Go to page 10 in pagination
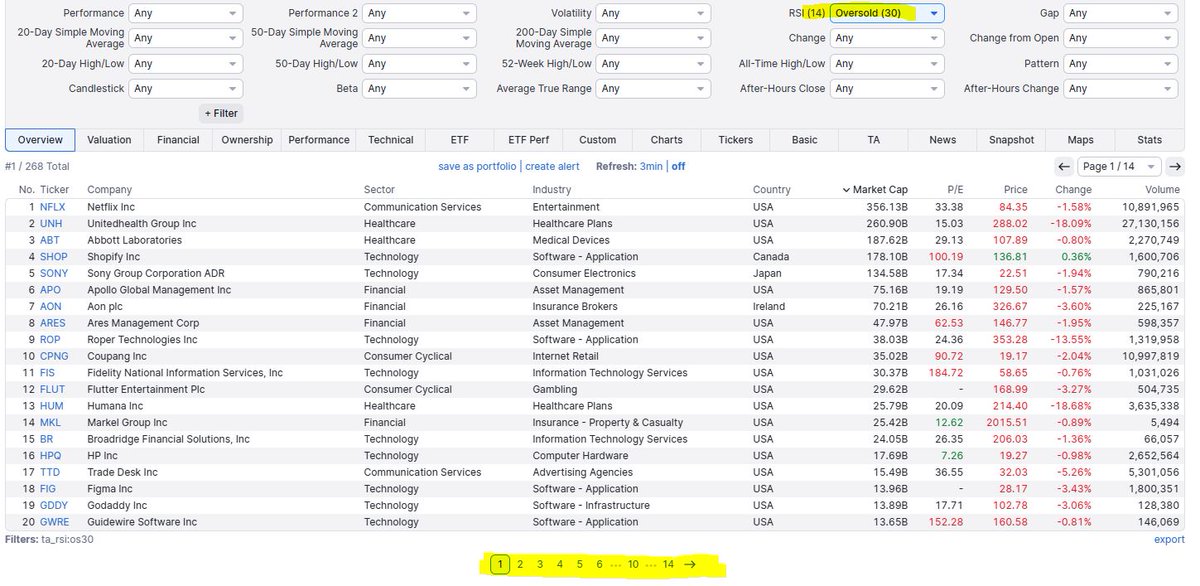This screenshot has height=586, width=1200. pyautogui.click(x=633, y=565)
